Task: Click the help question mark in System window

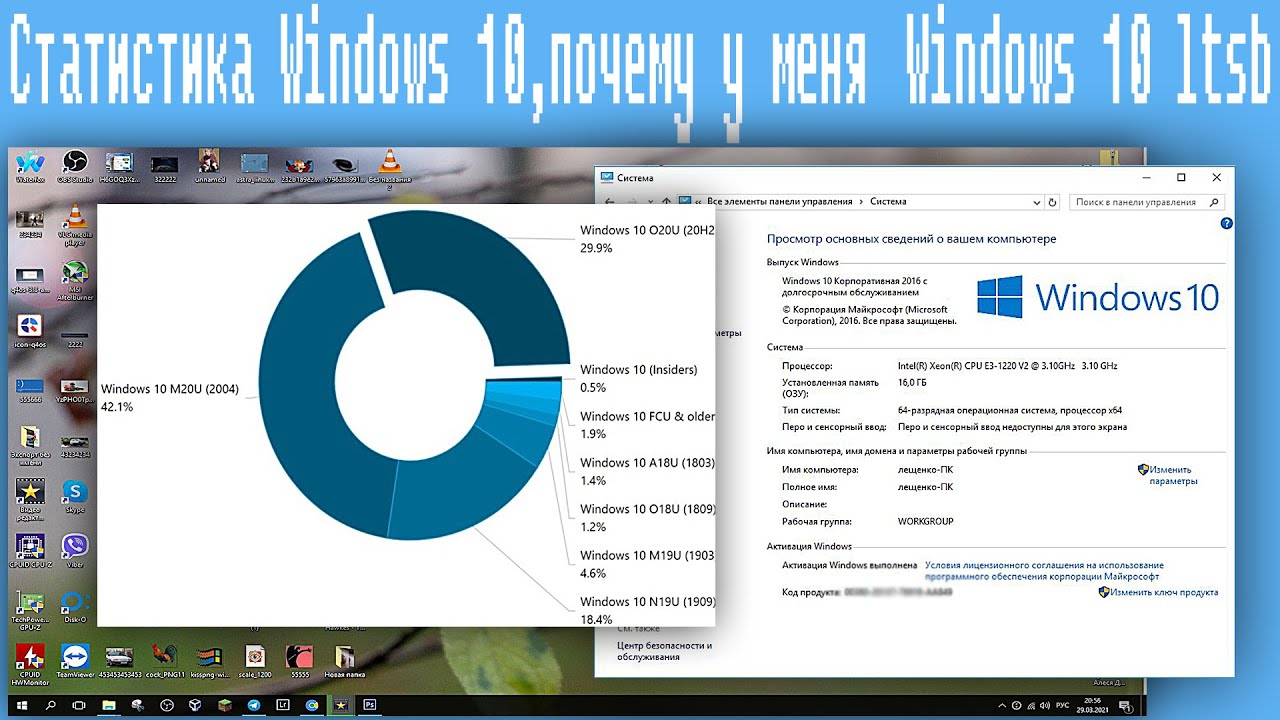Action: [1226, 224]
